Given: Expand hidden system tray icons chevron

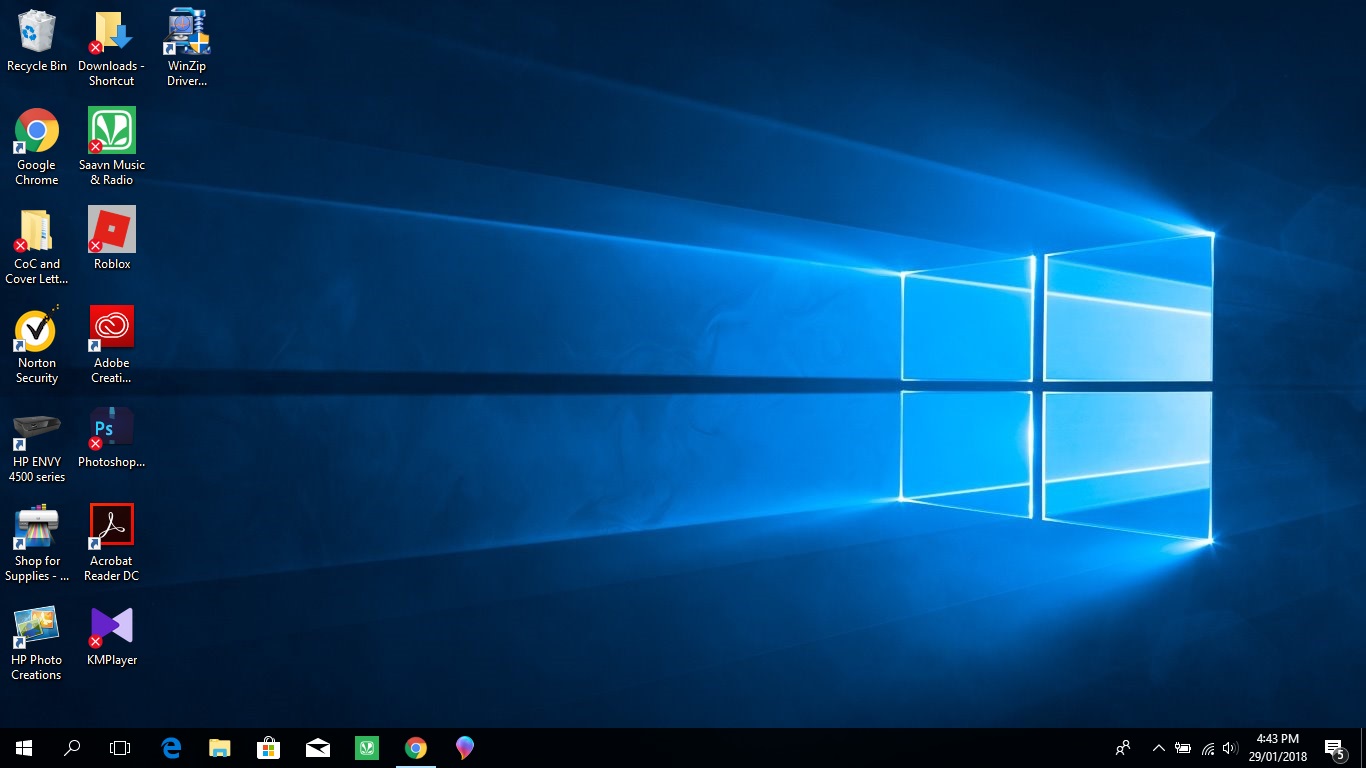Looking at the screenshot, I should [1159, 748].
